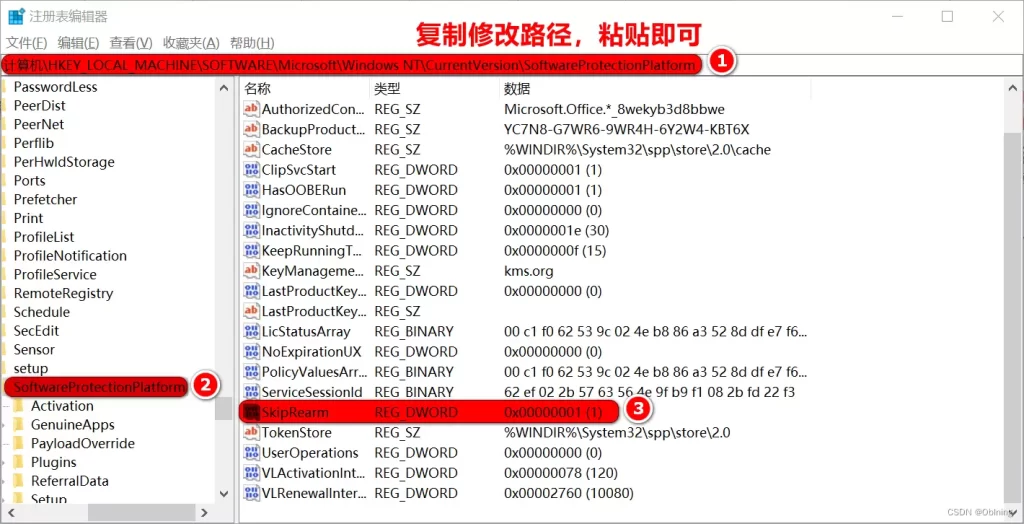Click the string icon next to CacheStore

(x=251, y=149)
